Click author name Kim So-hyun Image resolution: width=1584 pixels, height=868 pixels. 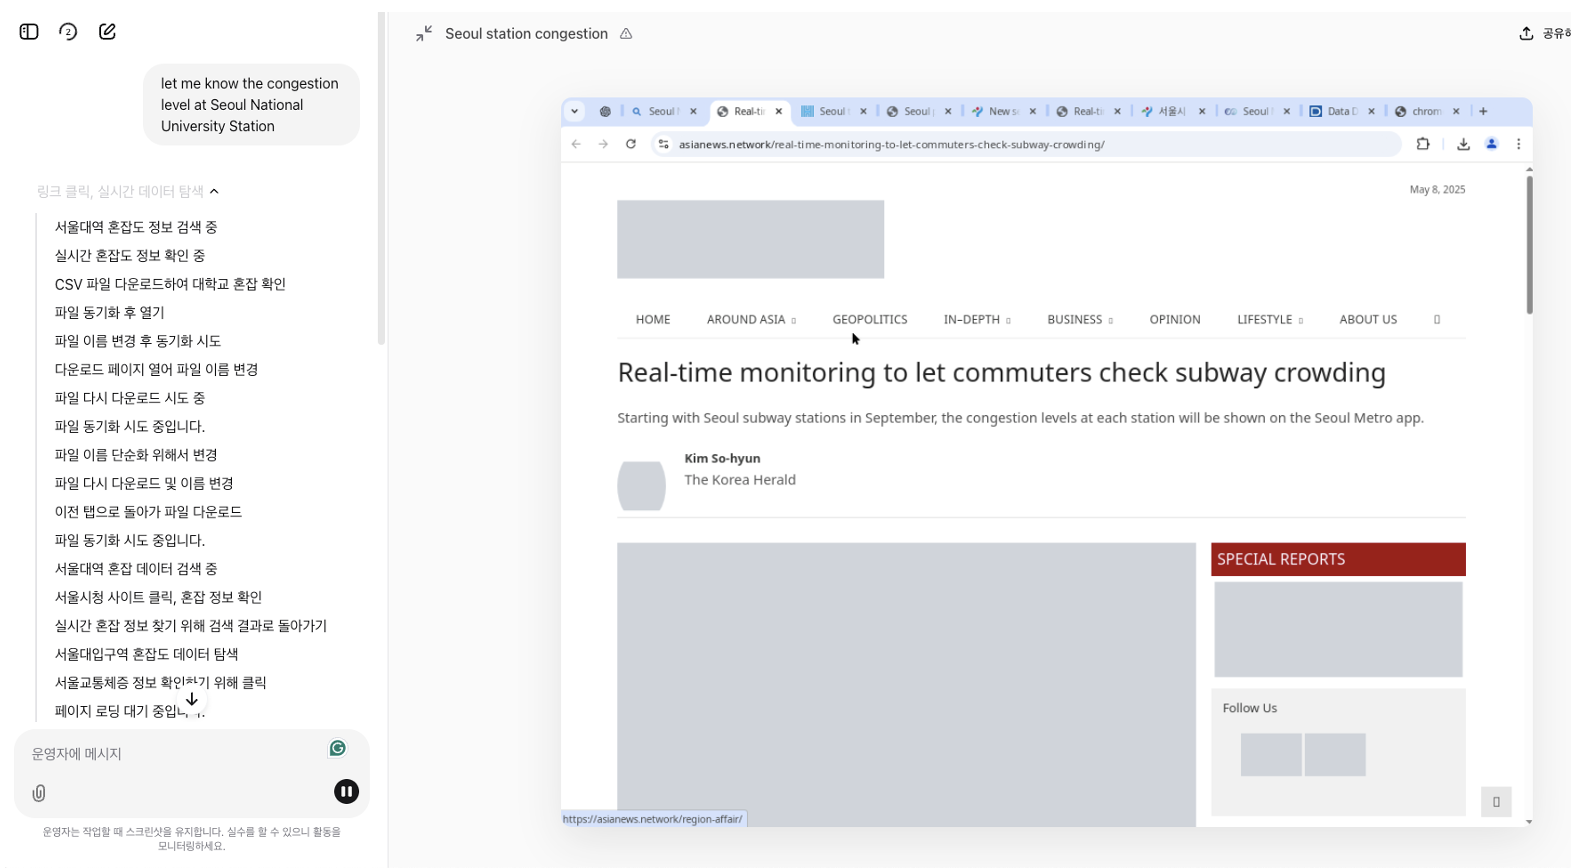click(722, 459)
